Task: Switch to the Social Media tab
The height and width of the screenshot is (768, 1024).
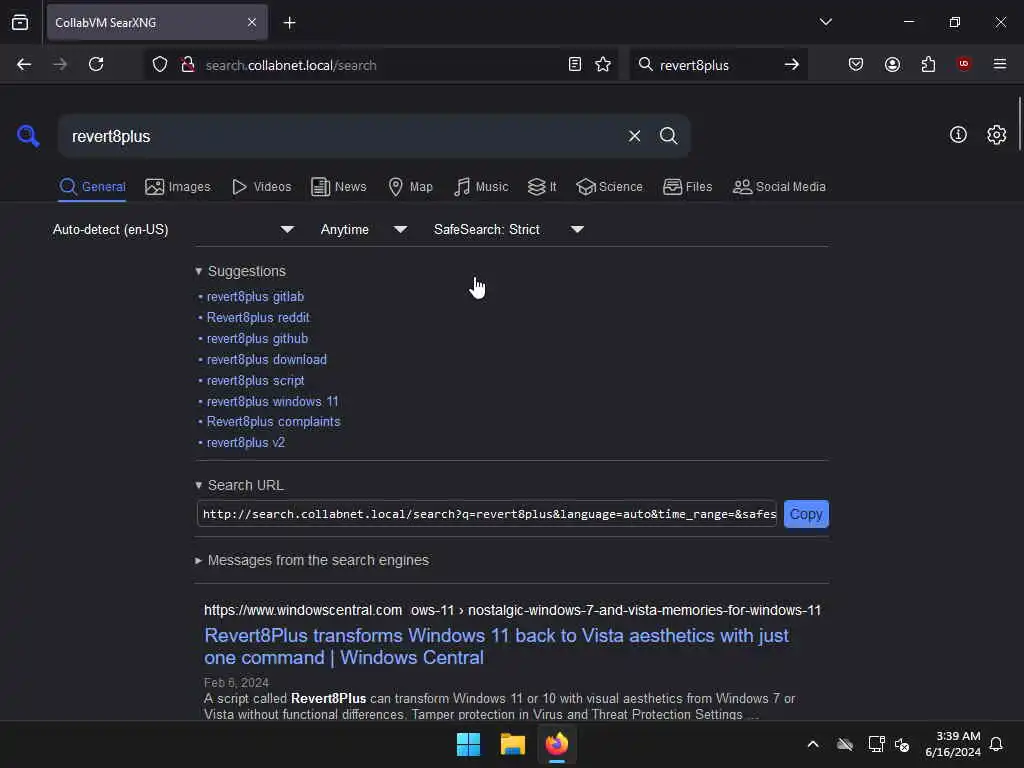Action: (779, 187)
